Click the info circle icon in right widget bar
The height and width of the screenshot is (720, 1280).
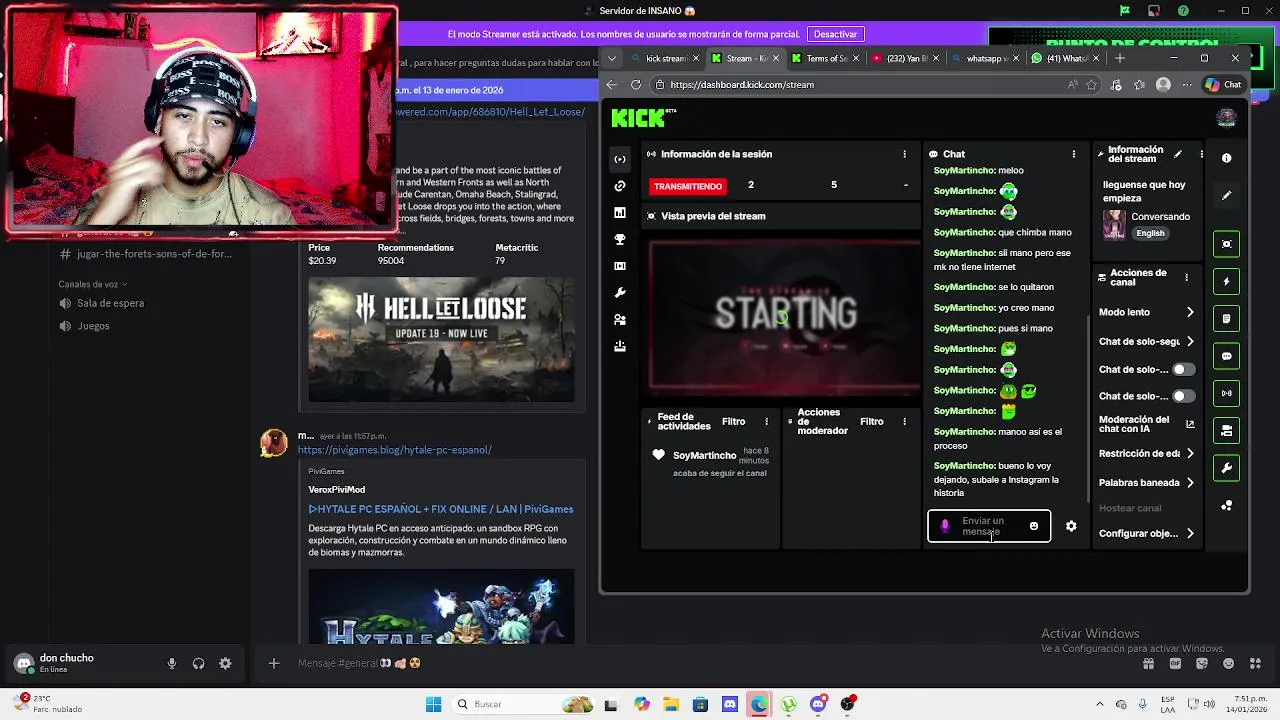tap(1227, 158)
